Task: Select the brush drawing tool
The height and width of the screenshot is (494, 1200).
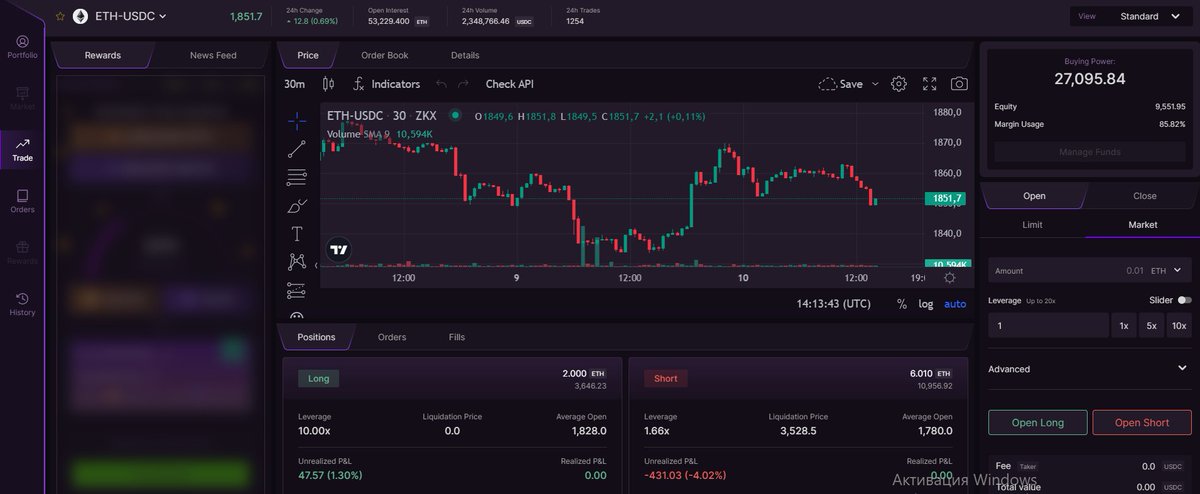Action: [x=297, y=206]
